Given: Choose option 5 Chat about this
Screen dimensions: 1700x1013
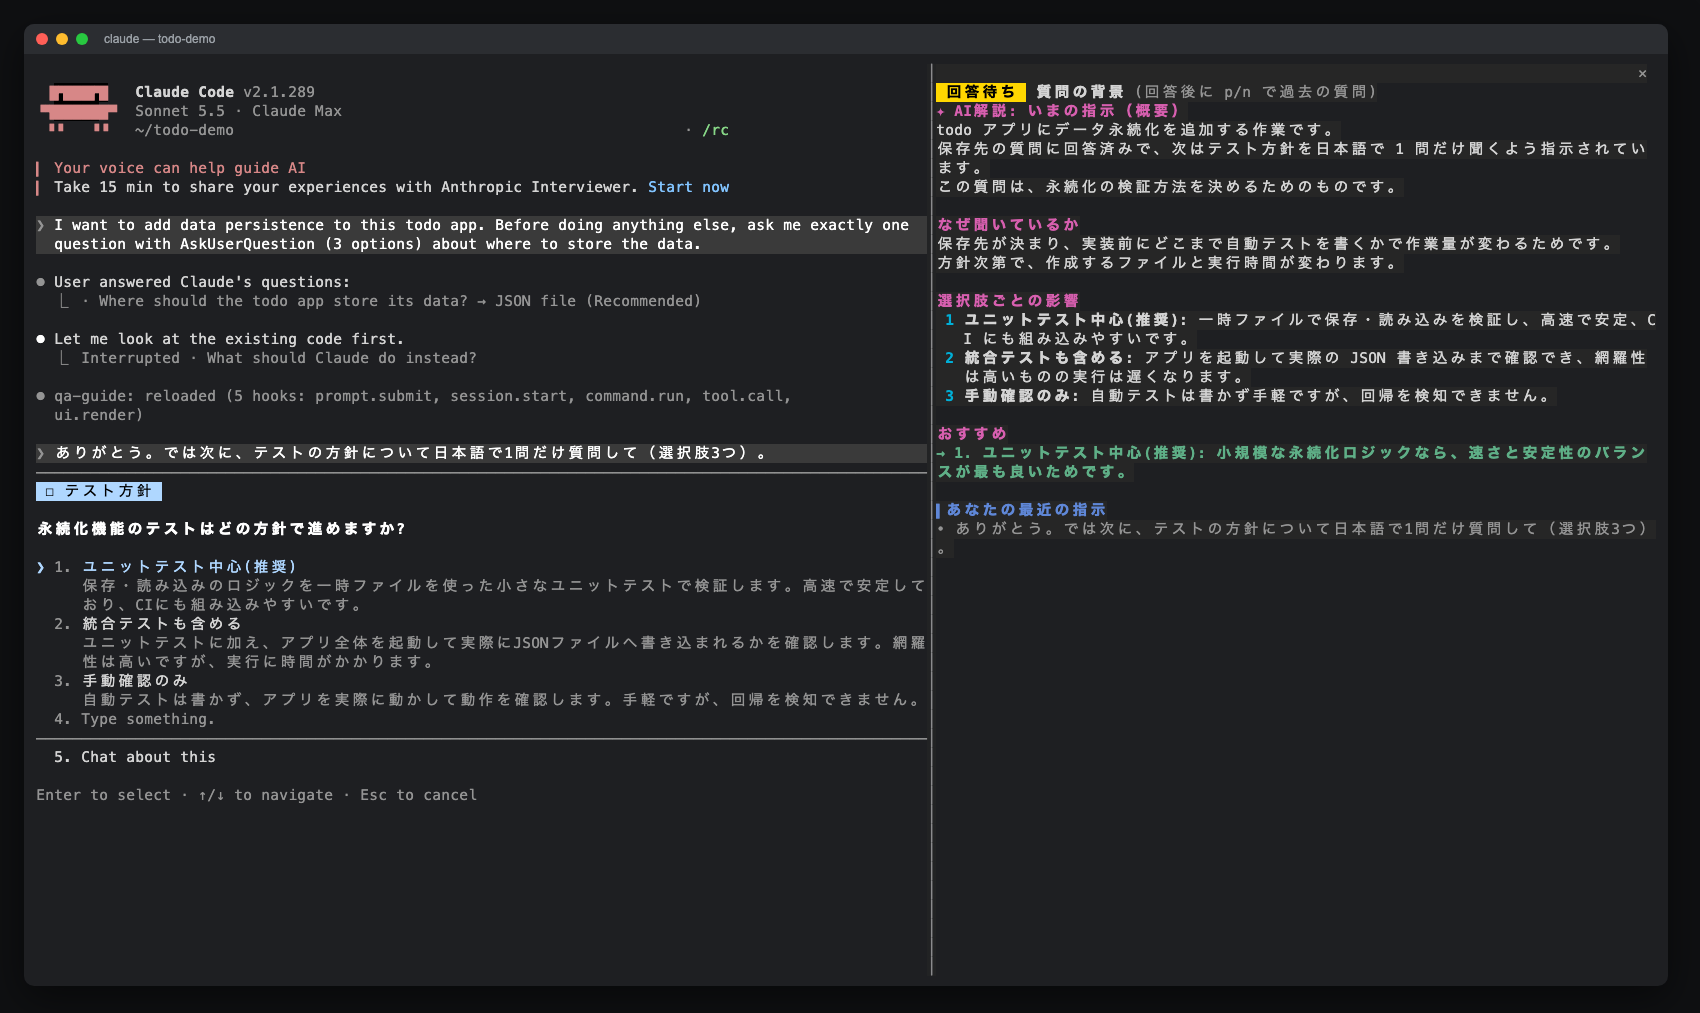Looking at the screenshot, I should [x=134, y=757].
